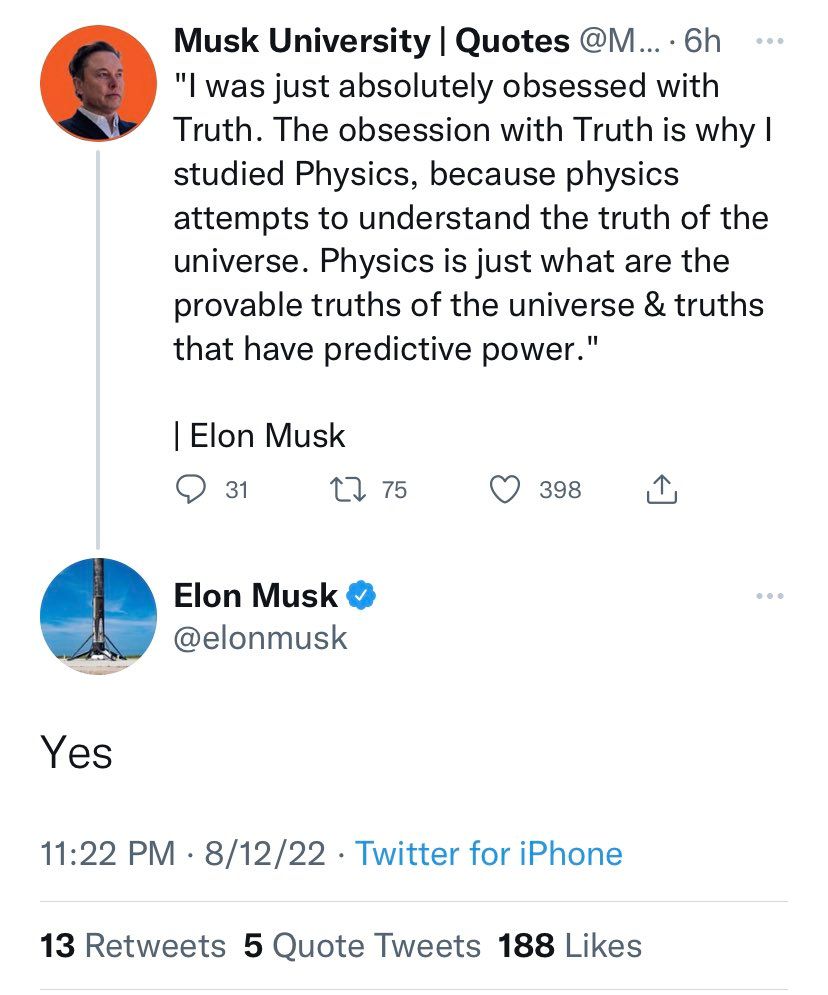Tap the share icon under the quote
This screenshot has width=828, height=995.
(x=662, y=489)
